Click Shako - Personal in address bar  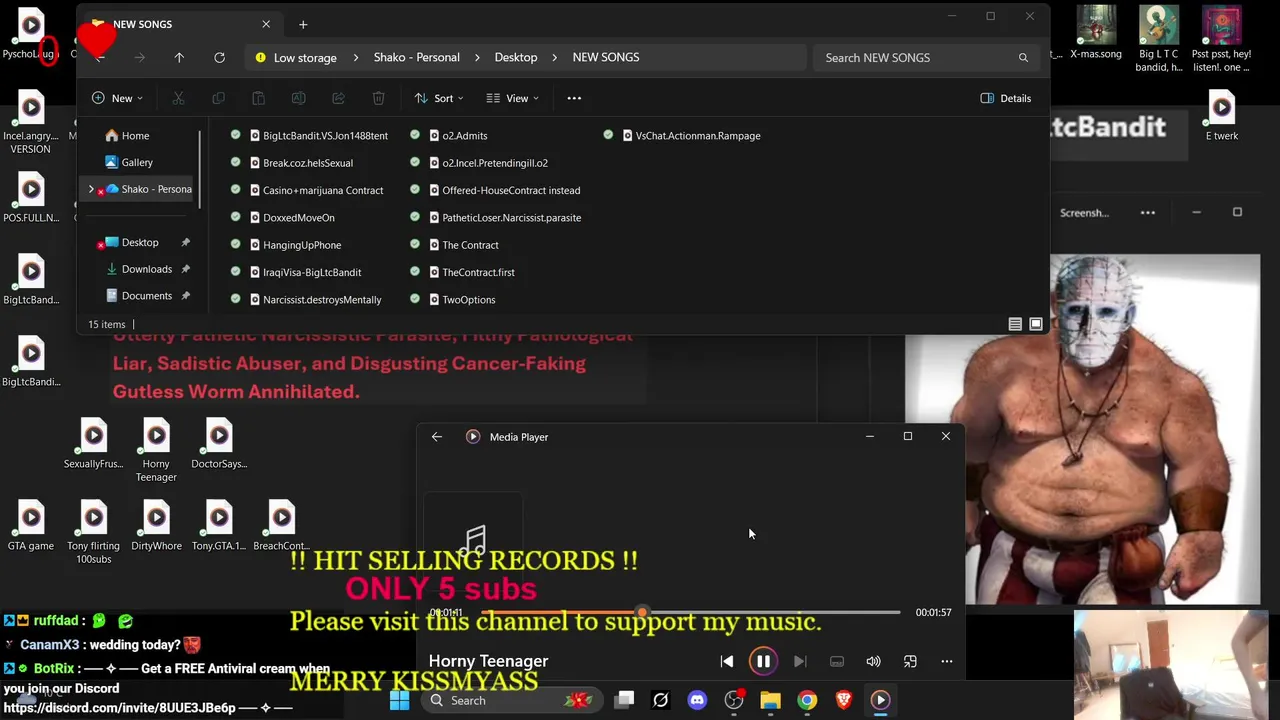417,57
